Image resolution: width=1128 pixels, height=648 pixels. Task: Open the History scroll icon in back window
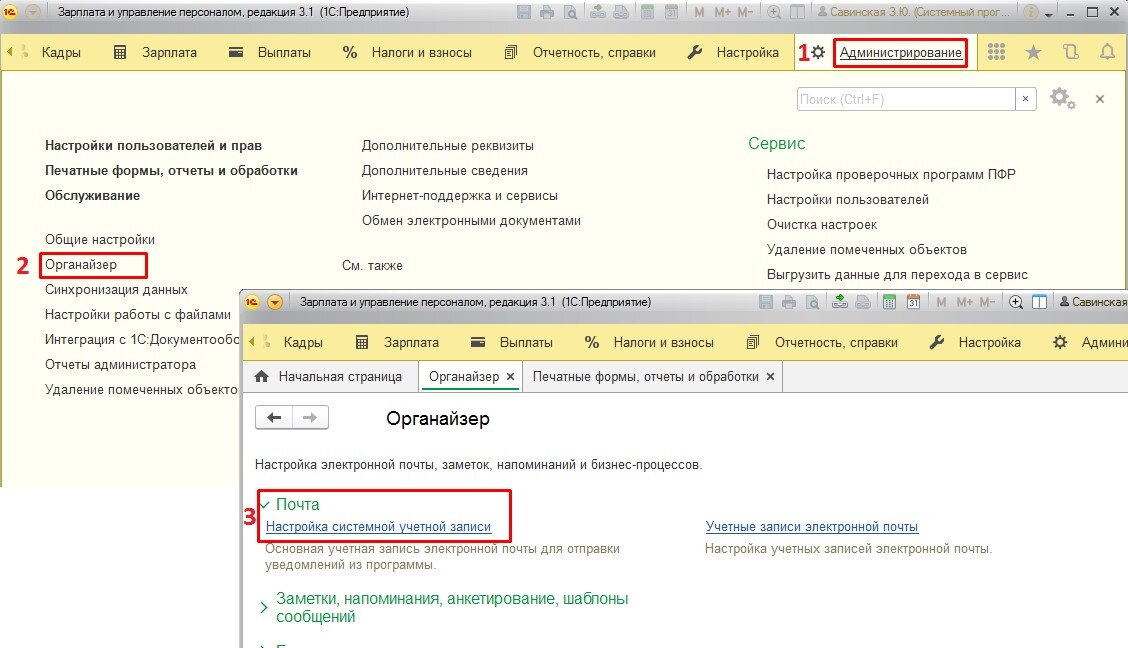click(1070, 52)
